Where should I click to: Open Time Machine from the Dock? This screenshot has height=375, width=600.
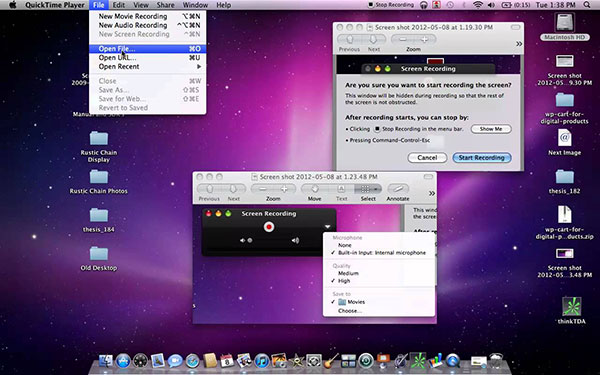point(366,360)
